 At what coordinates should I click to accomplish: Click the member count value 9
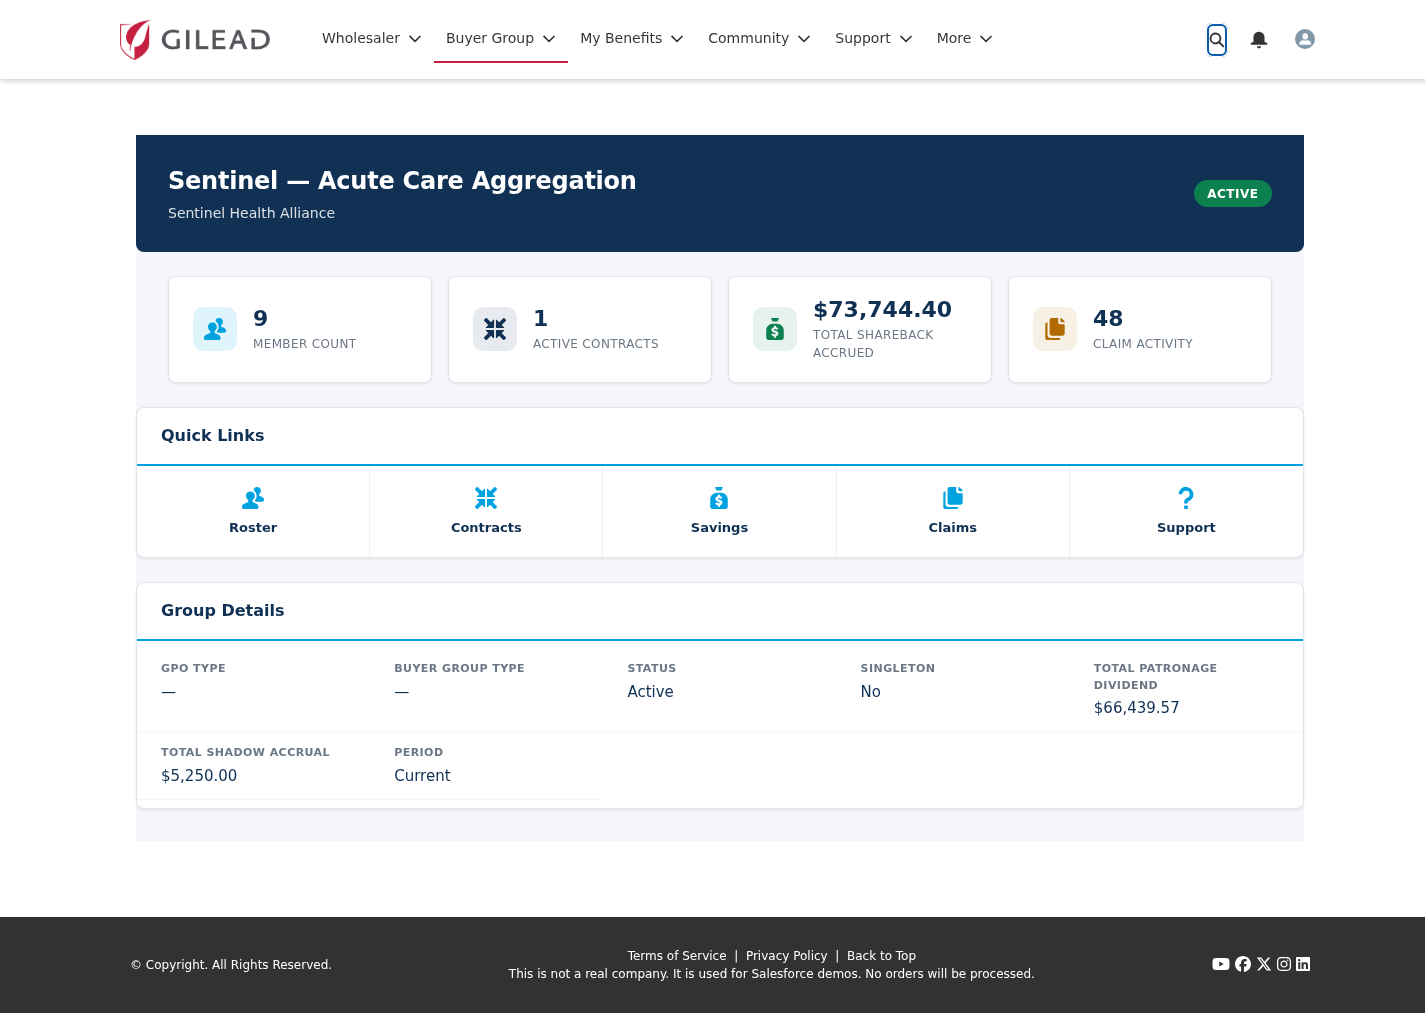coord(260,319)
